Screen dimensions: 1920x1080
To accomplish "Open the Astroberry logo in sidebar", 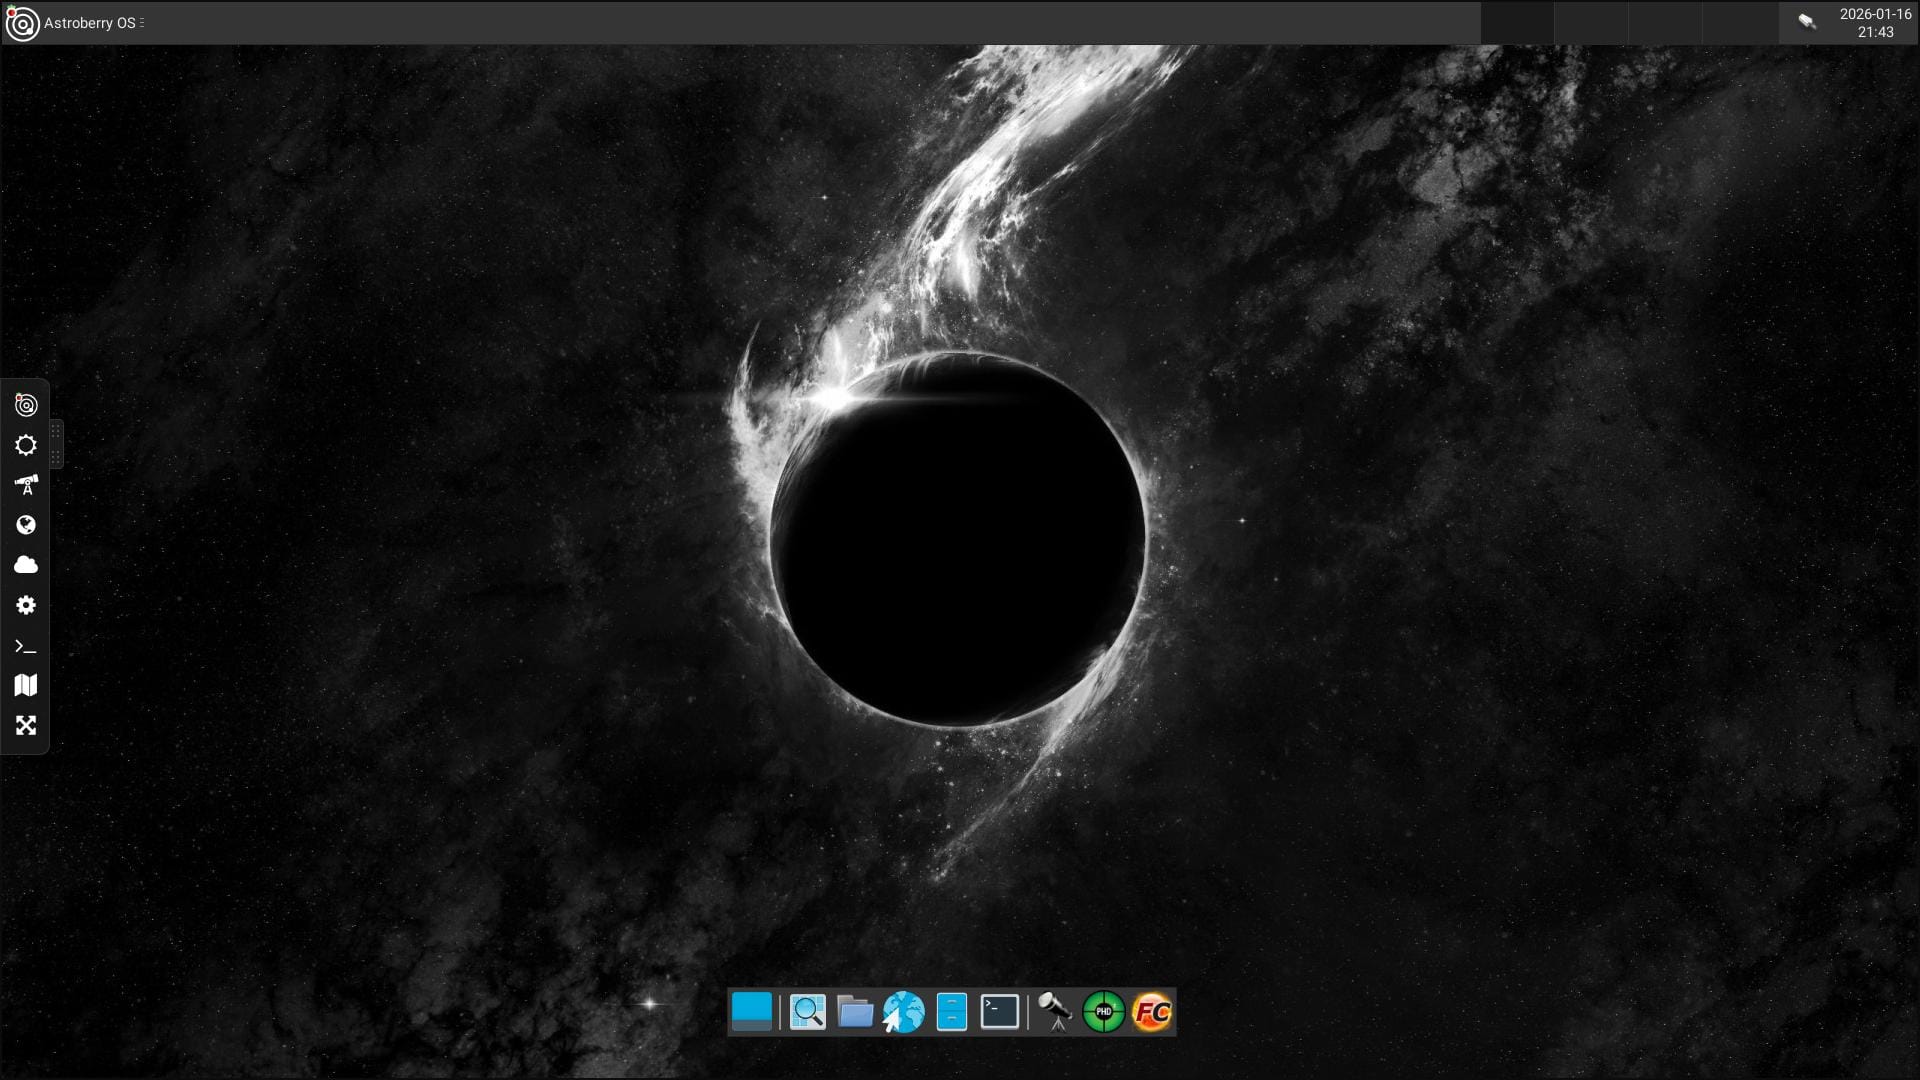I will coord(26,405).
